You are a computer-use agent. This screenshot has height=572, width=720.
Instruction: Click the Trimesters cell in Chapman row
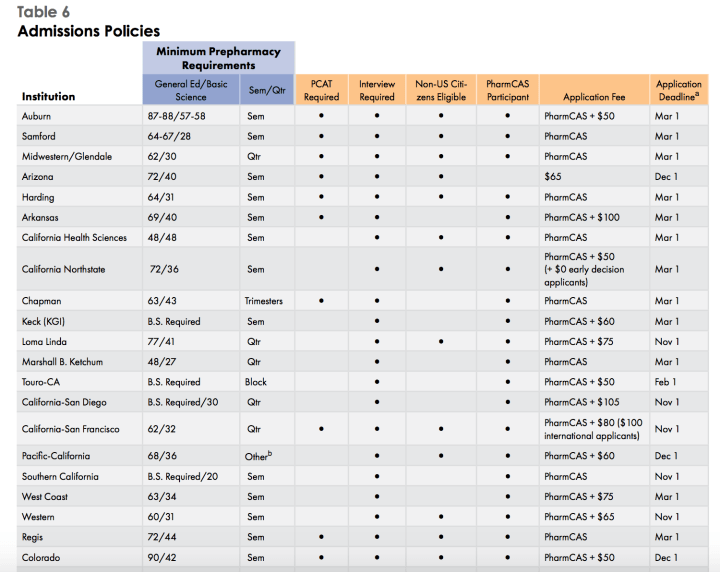264,301
